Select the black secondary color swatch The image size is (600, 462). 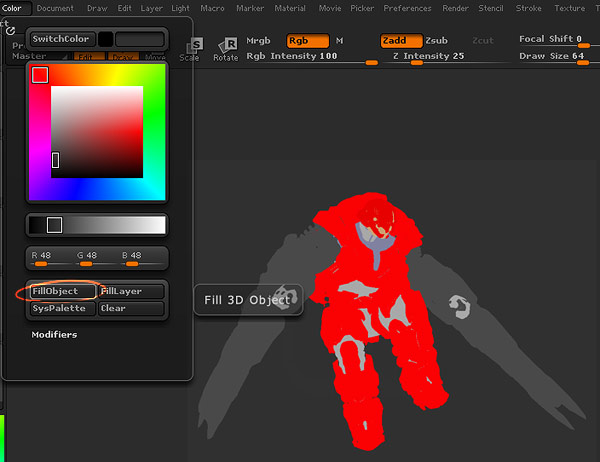(105, 39)
